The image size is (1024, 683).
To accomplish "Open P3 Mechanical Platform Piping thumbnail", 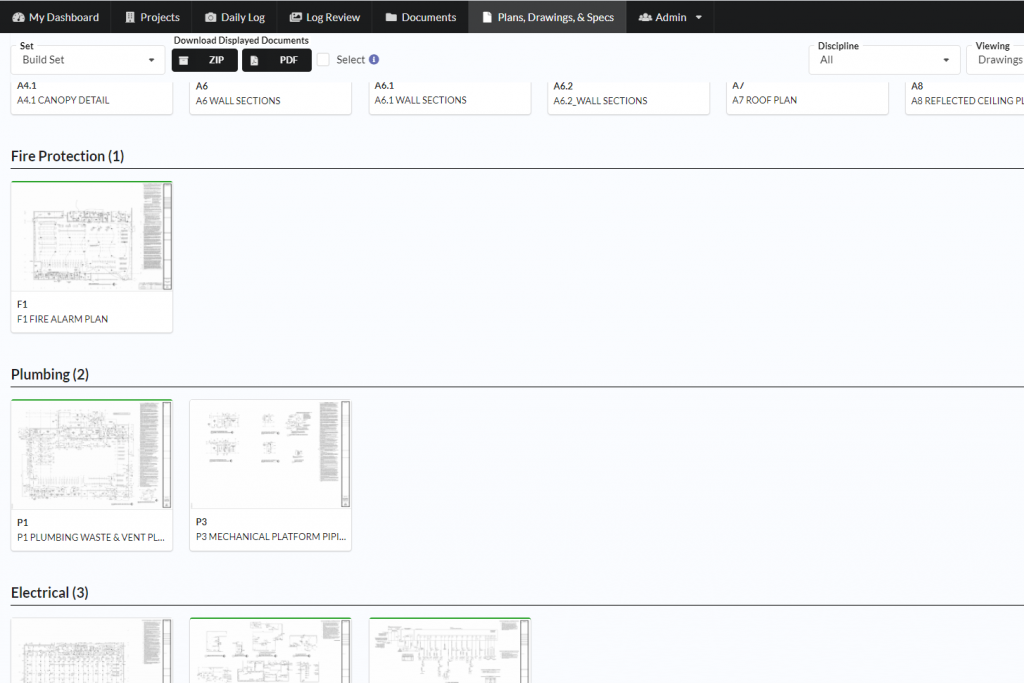I will click(x=270, y=454).
